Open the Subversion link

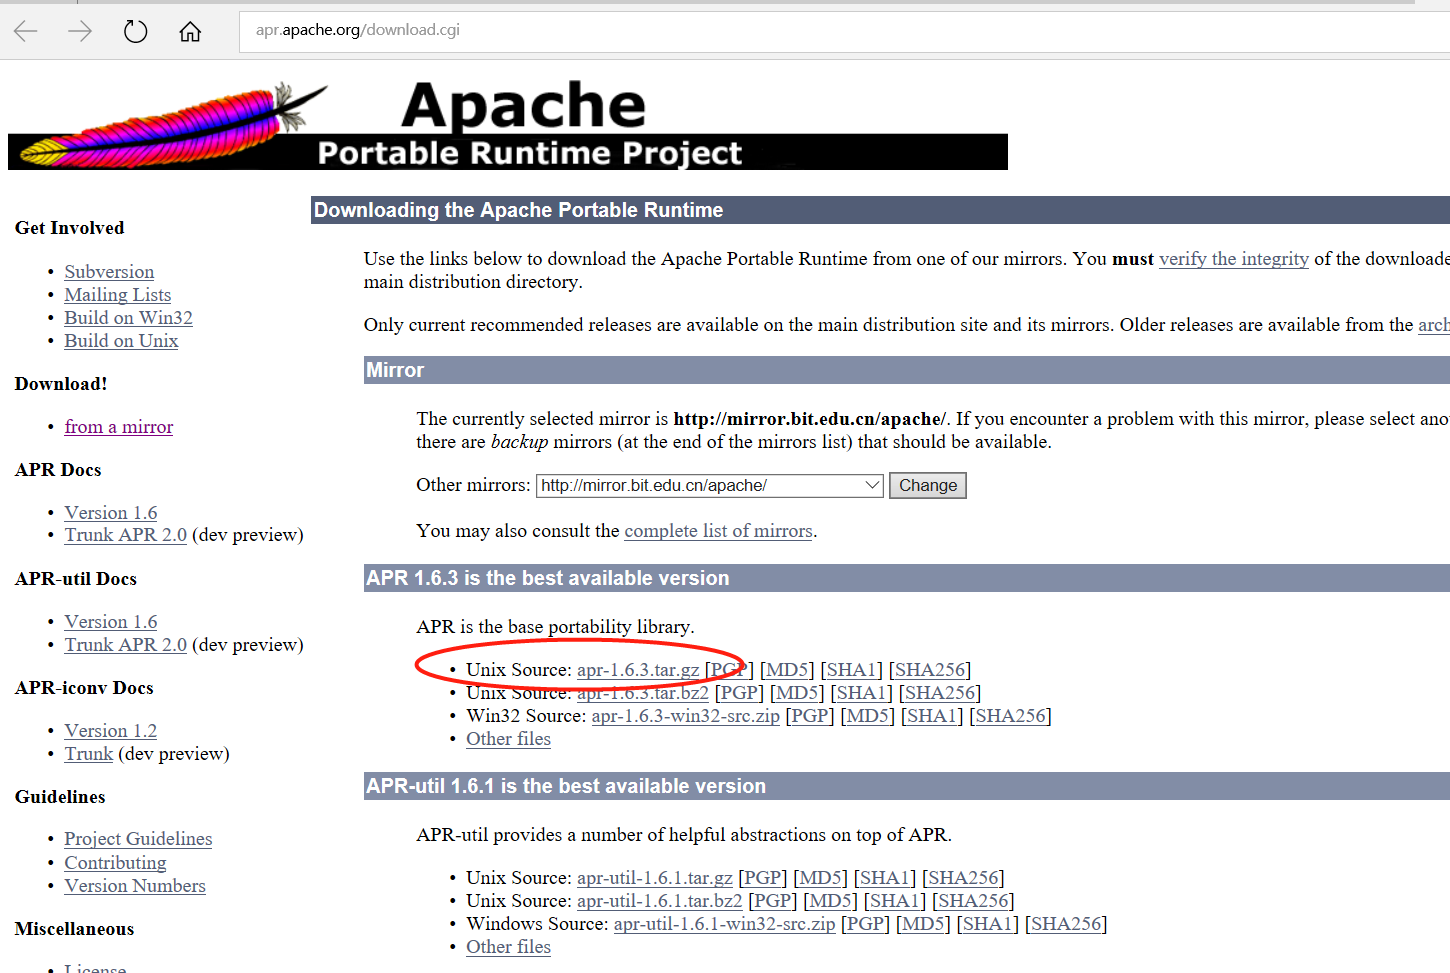coord(109,272)
